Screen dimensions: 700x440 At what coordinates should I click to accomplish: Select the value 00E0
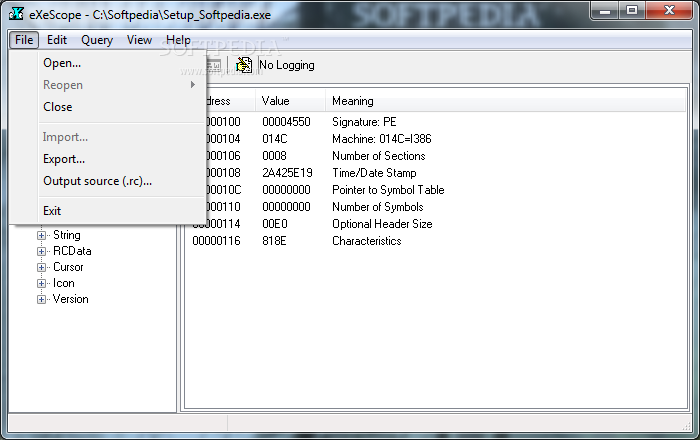click(x=275, y=224)
